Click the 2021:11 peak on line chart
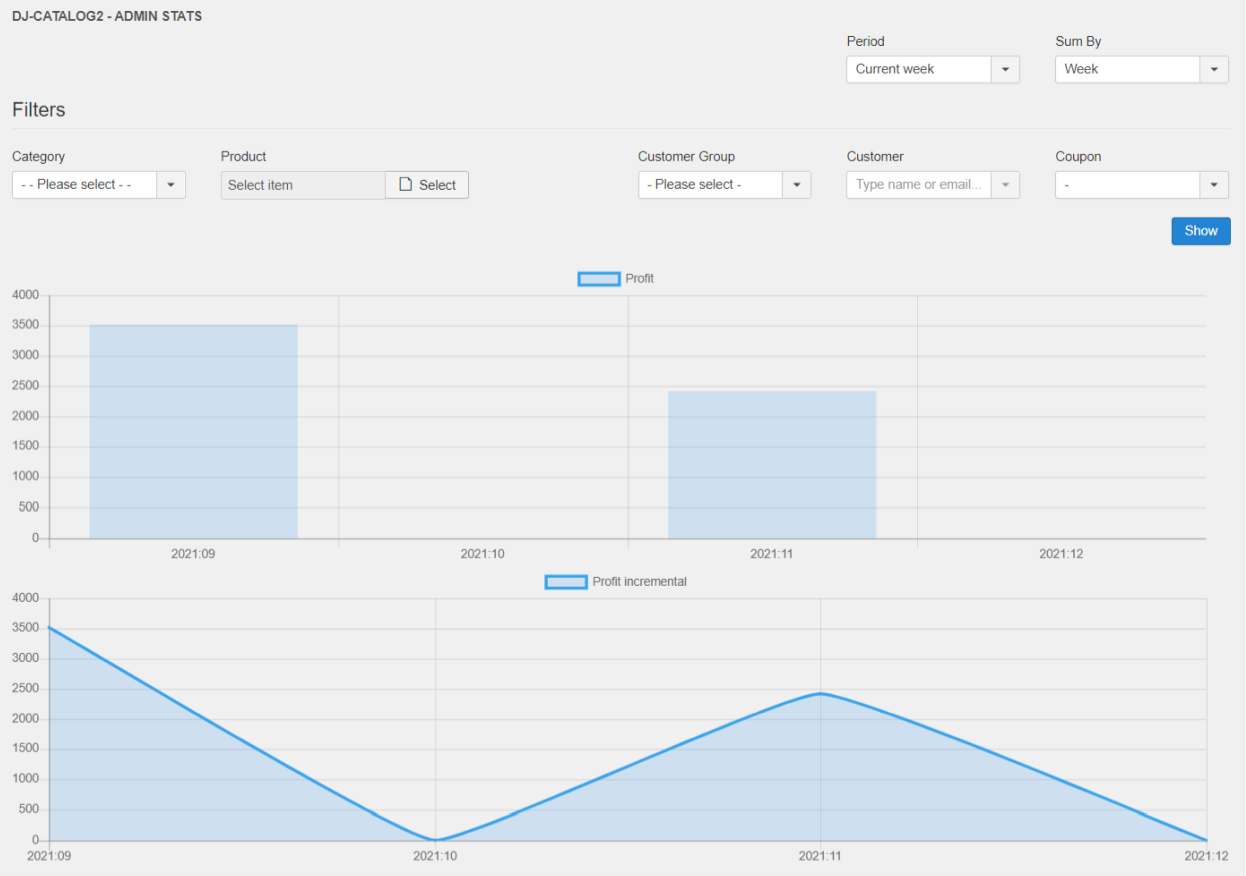Screen dimensions: 1246x876 (x=821, y=693)
